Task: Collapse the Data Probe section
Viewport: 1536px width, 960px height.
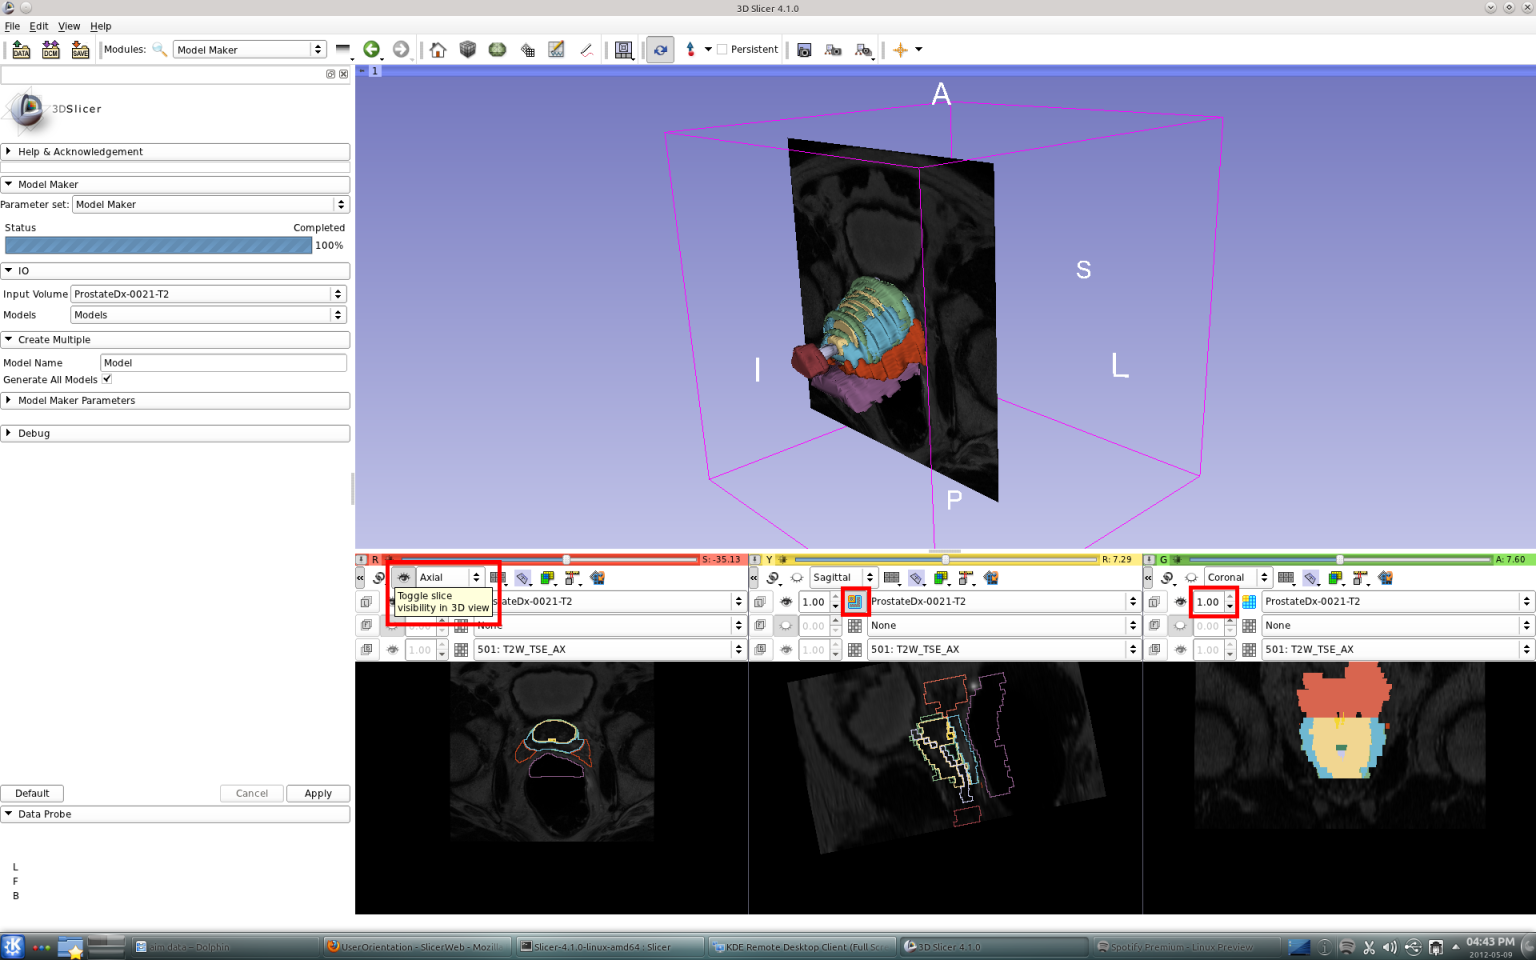Action: pos(175,815)
